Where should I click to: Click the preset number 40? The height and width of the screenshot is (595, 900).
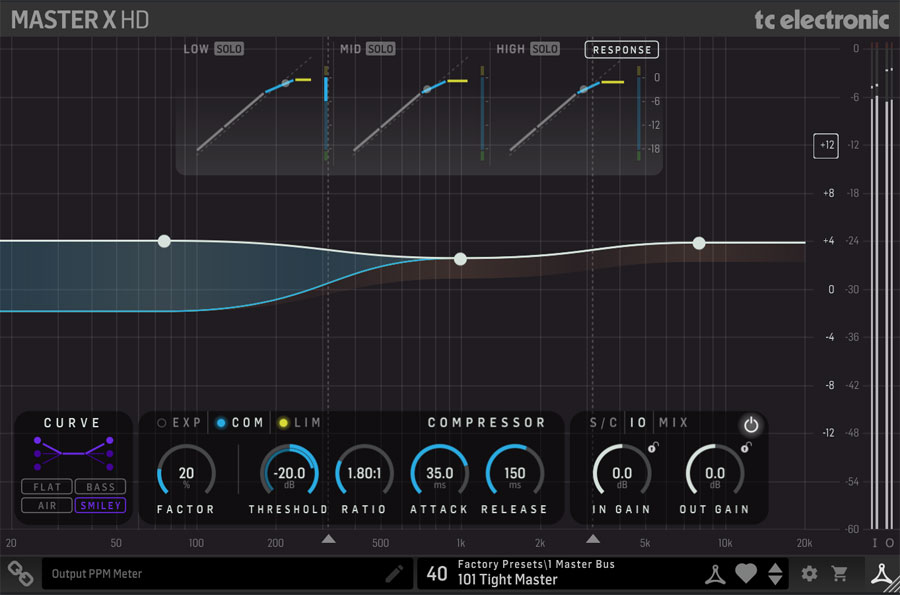pyautogui.click(x=437, y=574)
